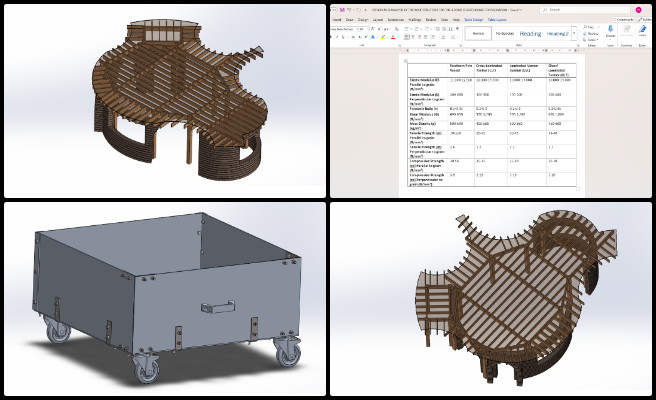
Task: Click the sort icon in Paragraph group
Action: (451, 29)
